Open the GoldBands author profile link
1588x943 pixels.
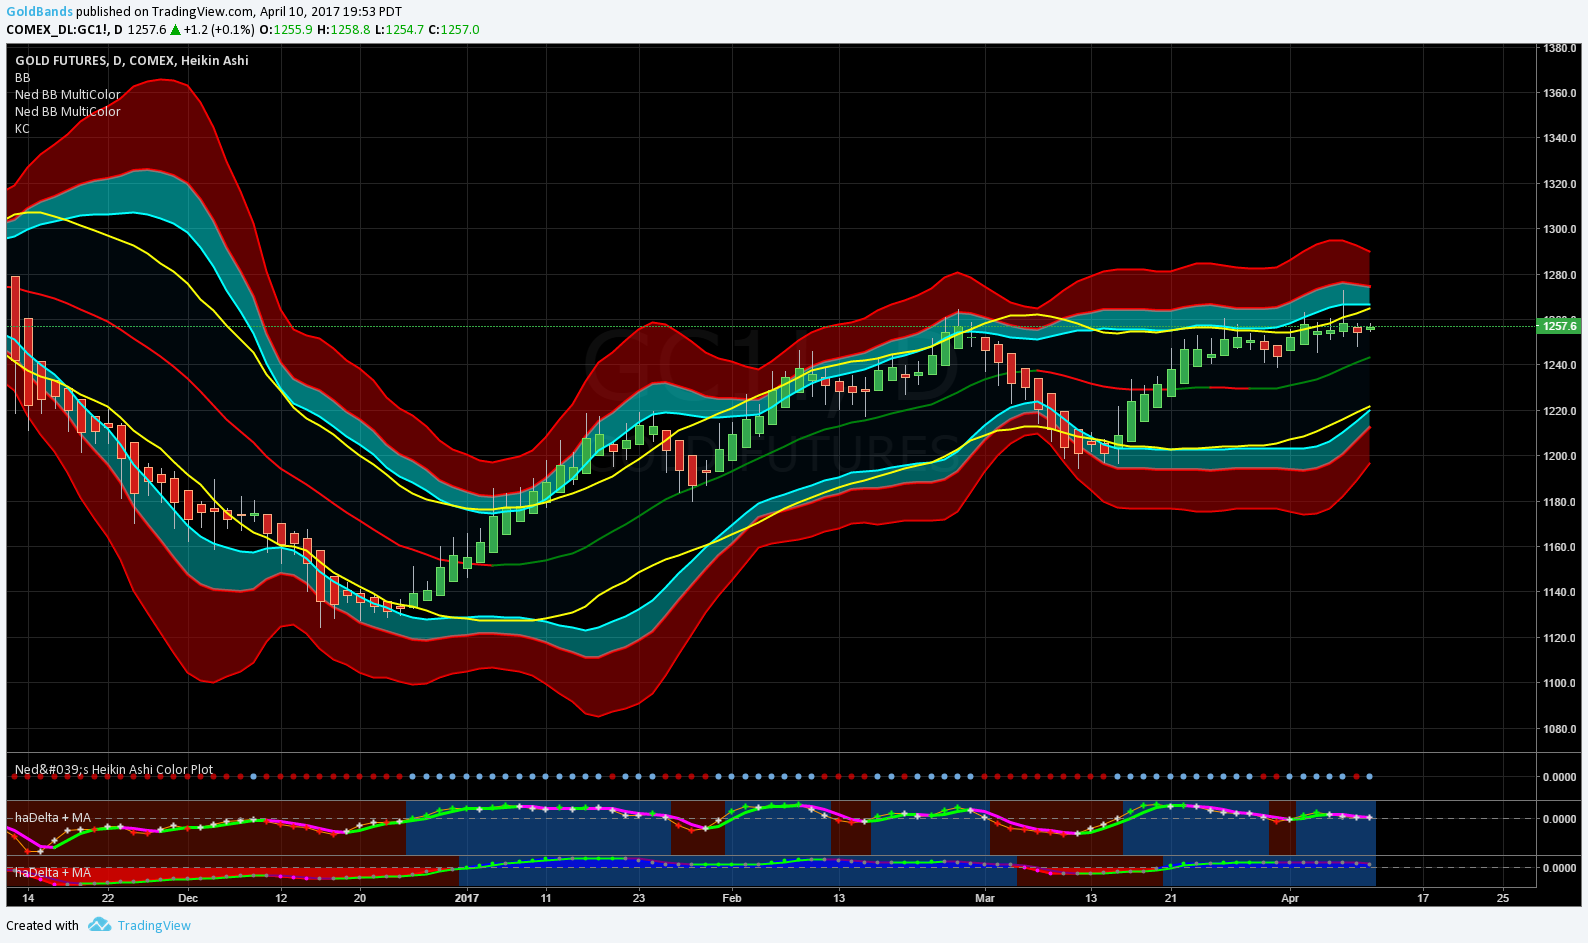pos(40,12)
